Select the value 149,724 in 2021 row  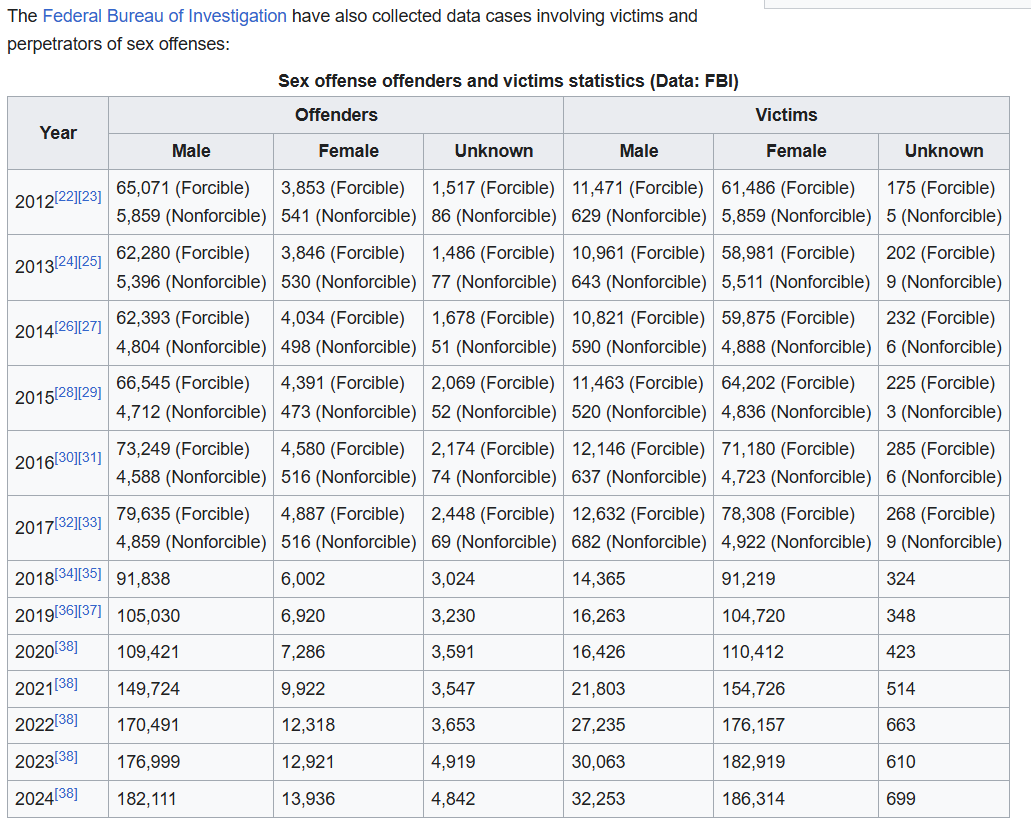point(148,689)
